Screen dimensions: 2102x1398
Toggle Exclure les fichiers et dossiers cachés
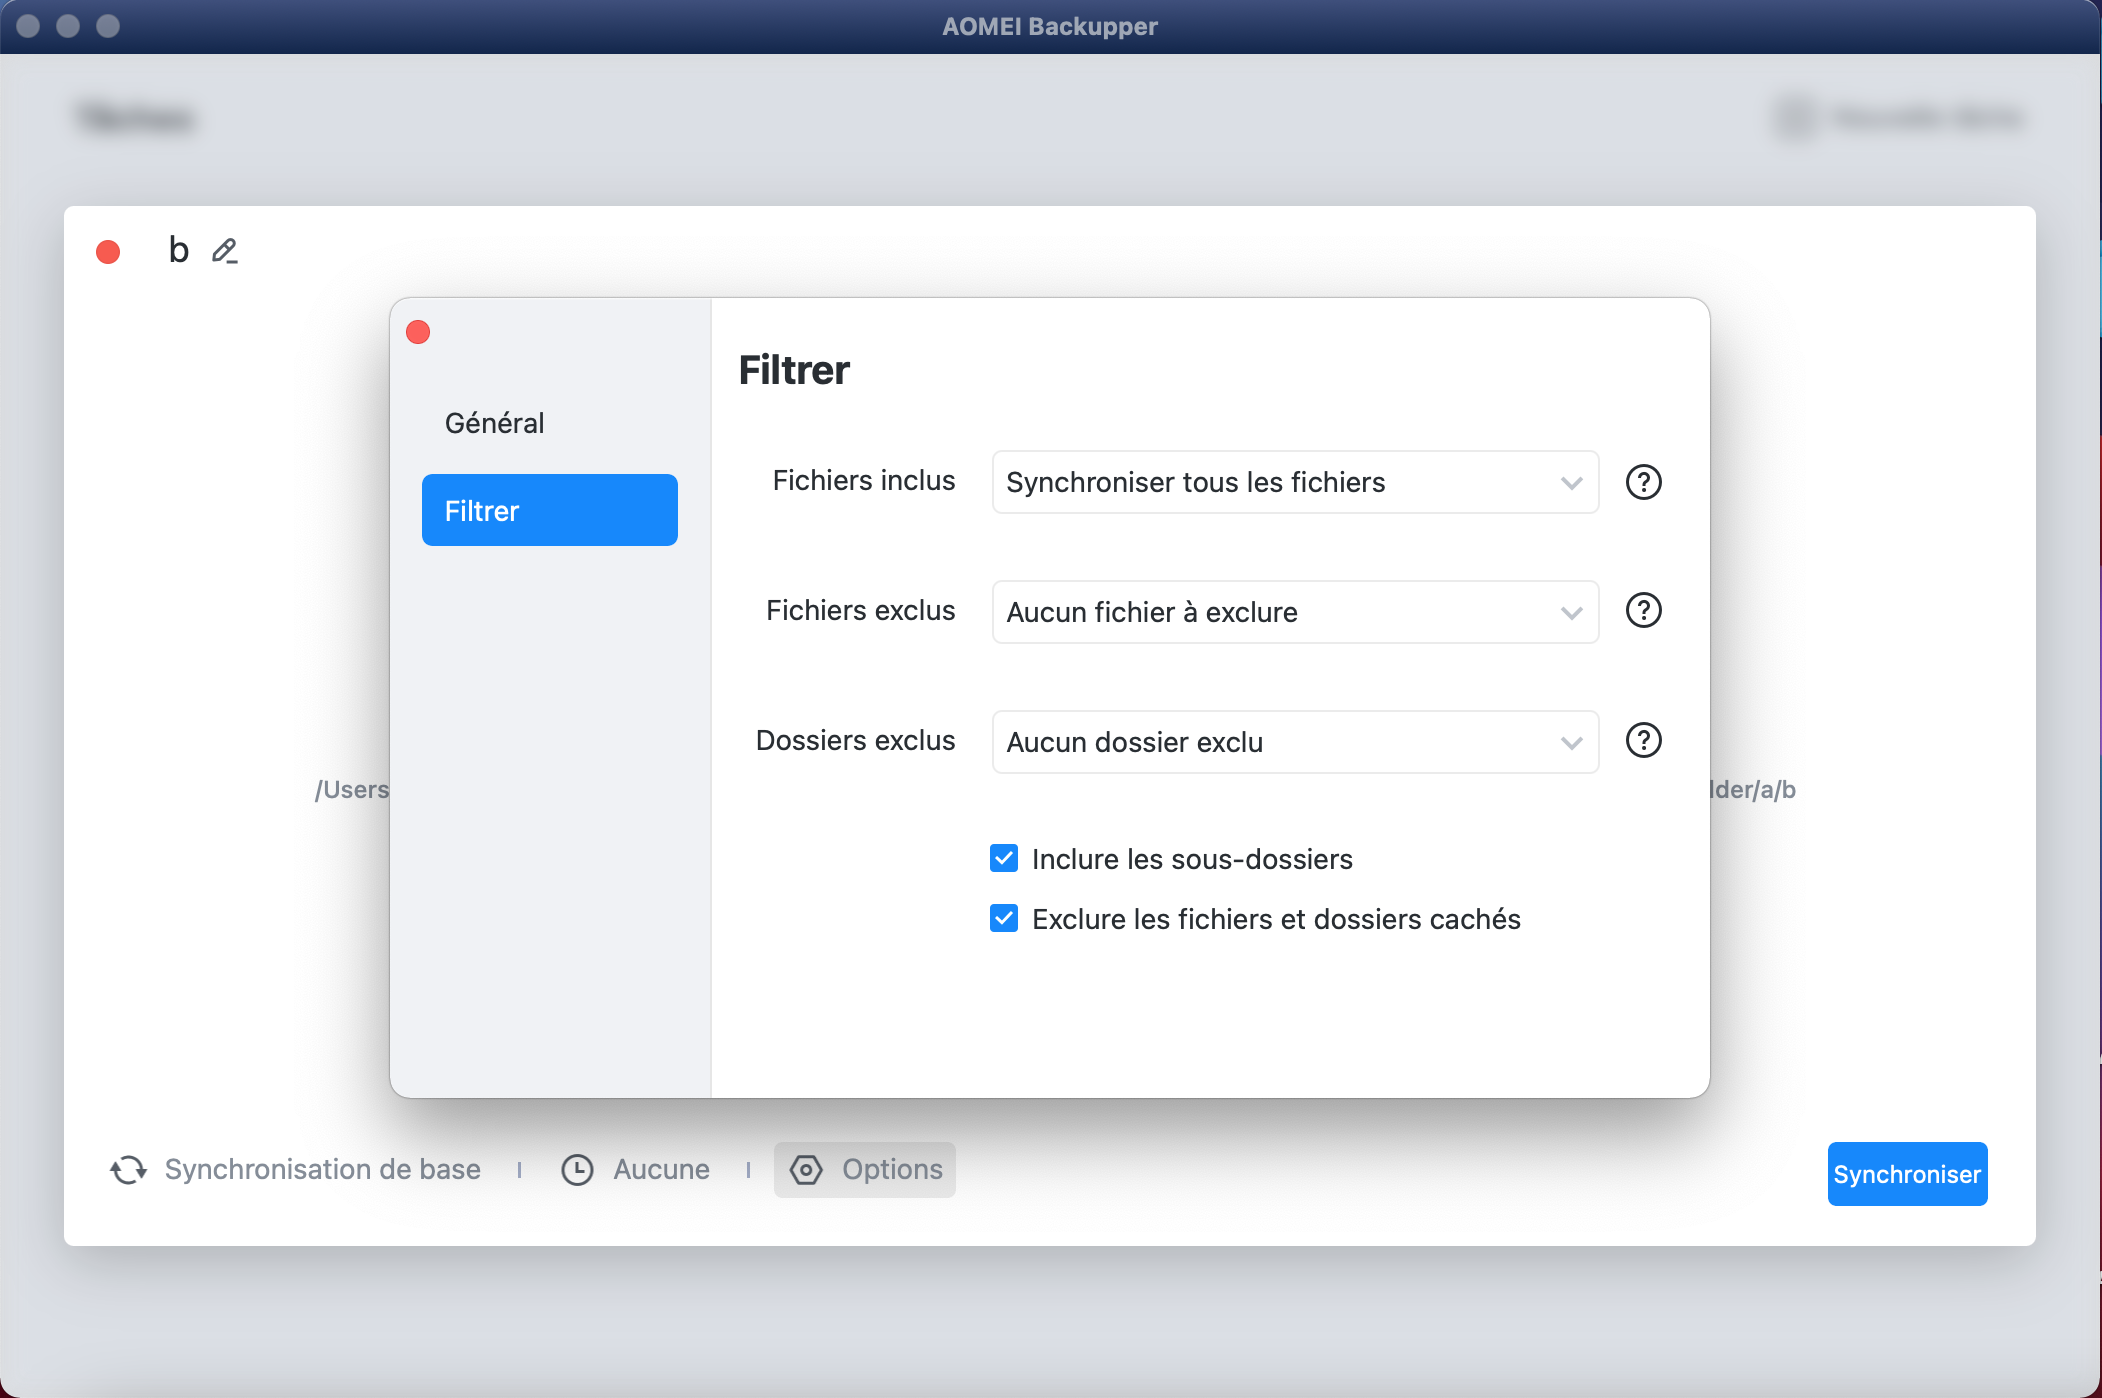(x=1004, y=918)
